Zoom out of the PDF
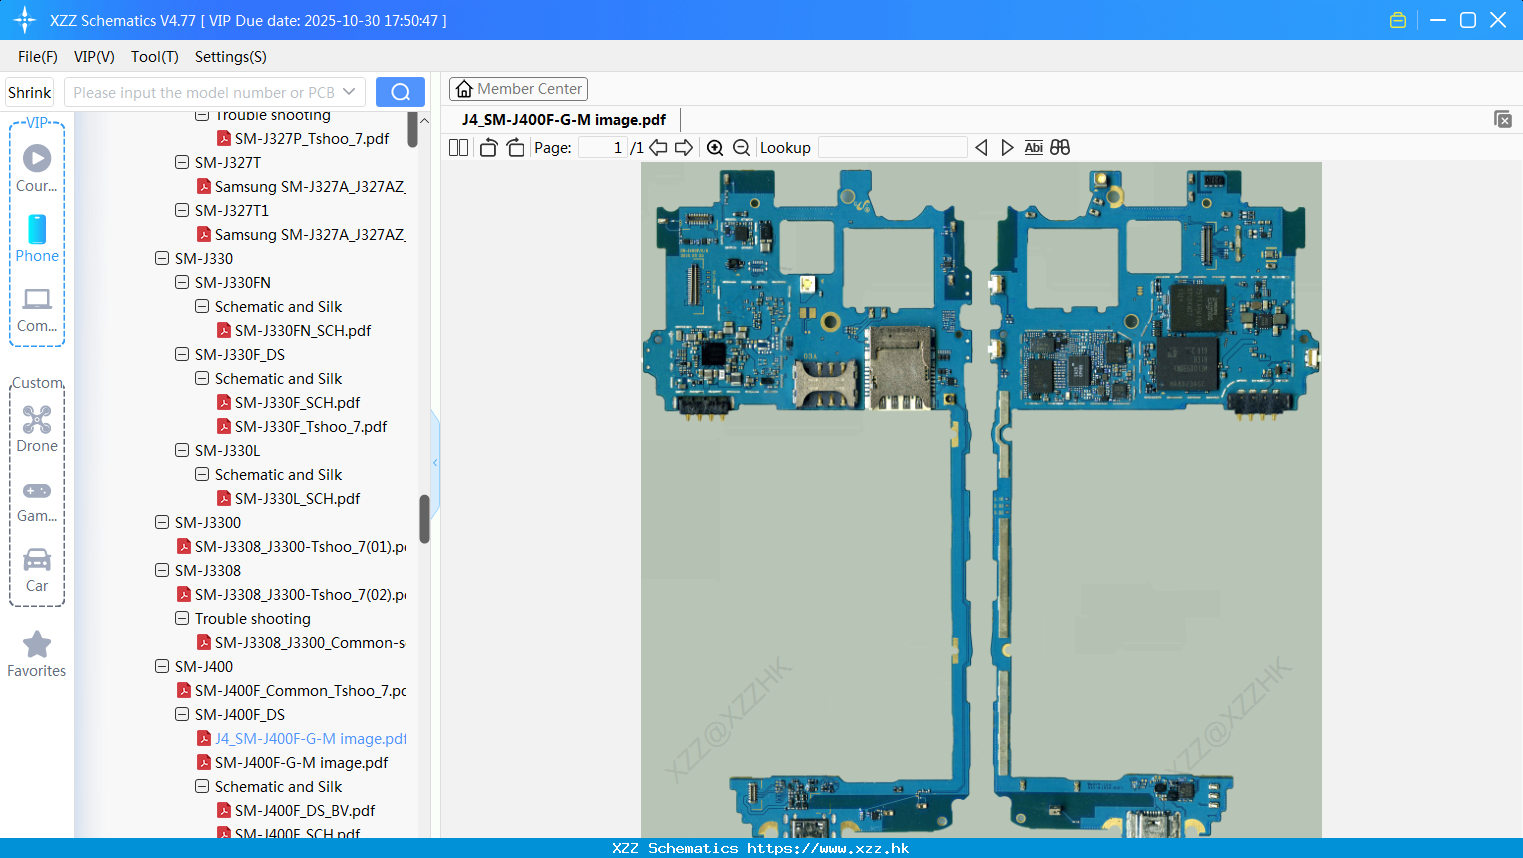Screen dimensions: 1523x858 coord(741,148)
